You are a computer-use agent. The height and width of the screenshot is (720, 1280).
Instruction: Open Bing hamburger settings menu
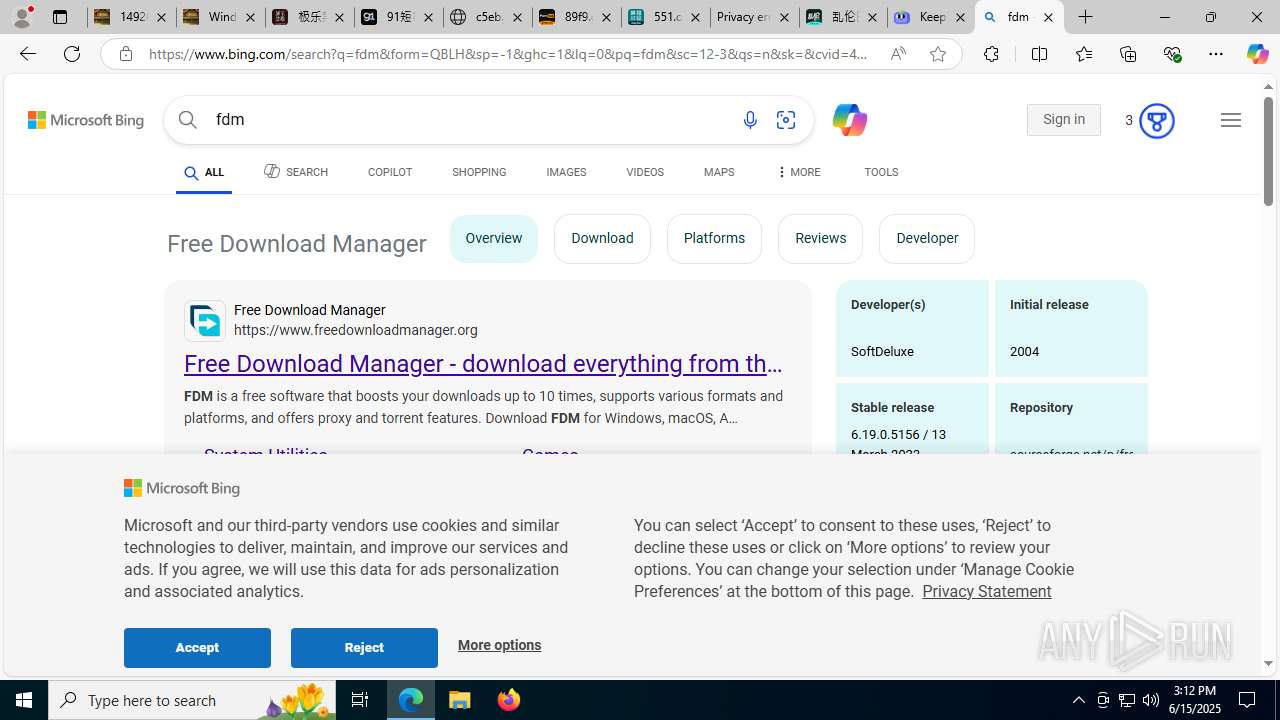click(1231, 120)
